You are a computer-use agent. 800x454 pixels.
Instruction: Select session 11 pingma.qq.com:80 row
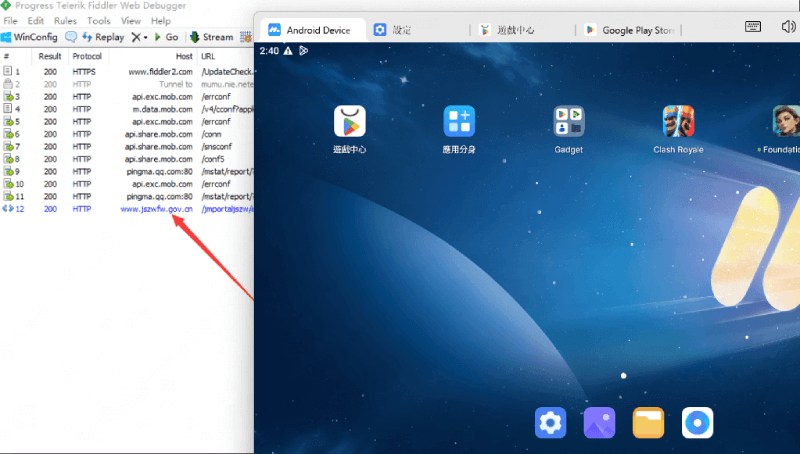[x=127, y=196]
